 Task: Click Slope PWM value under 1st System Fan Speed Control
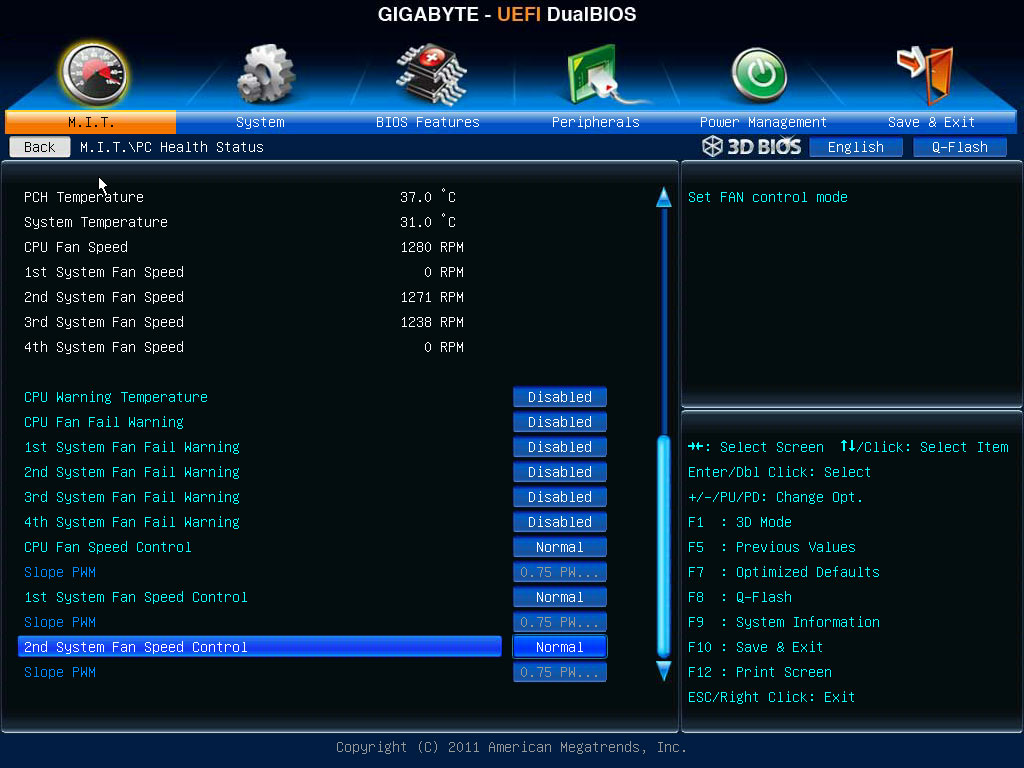(560, 622)
